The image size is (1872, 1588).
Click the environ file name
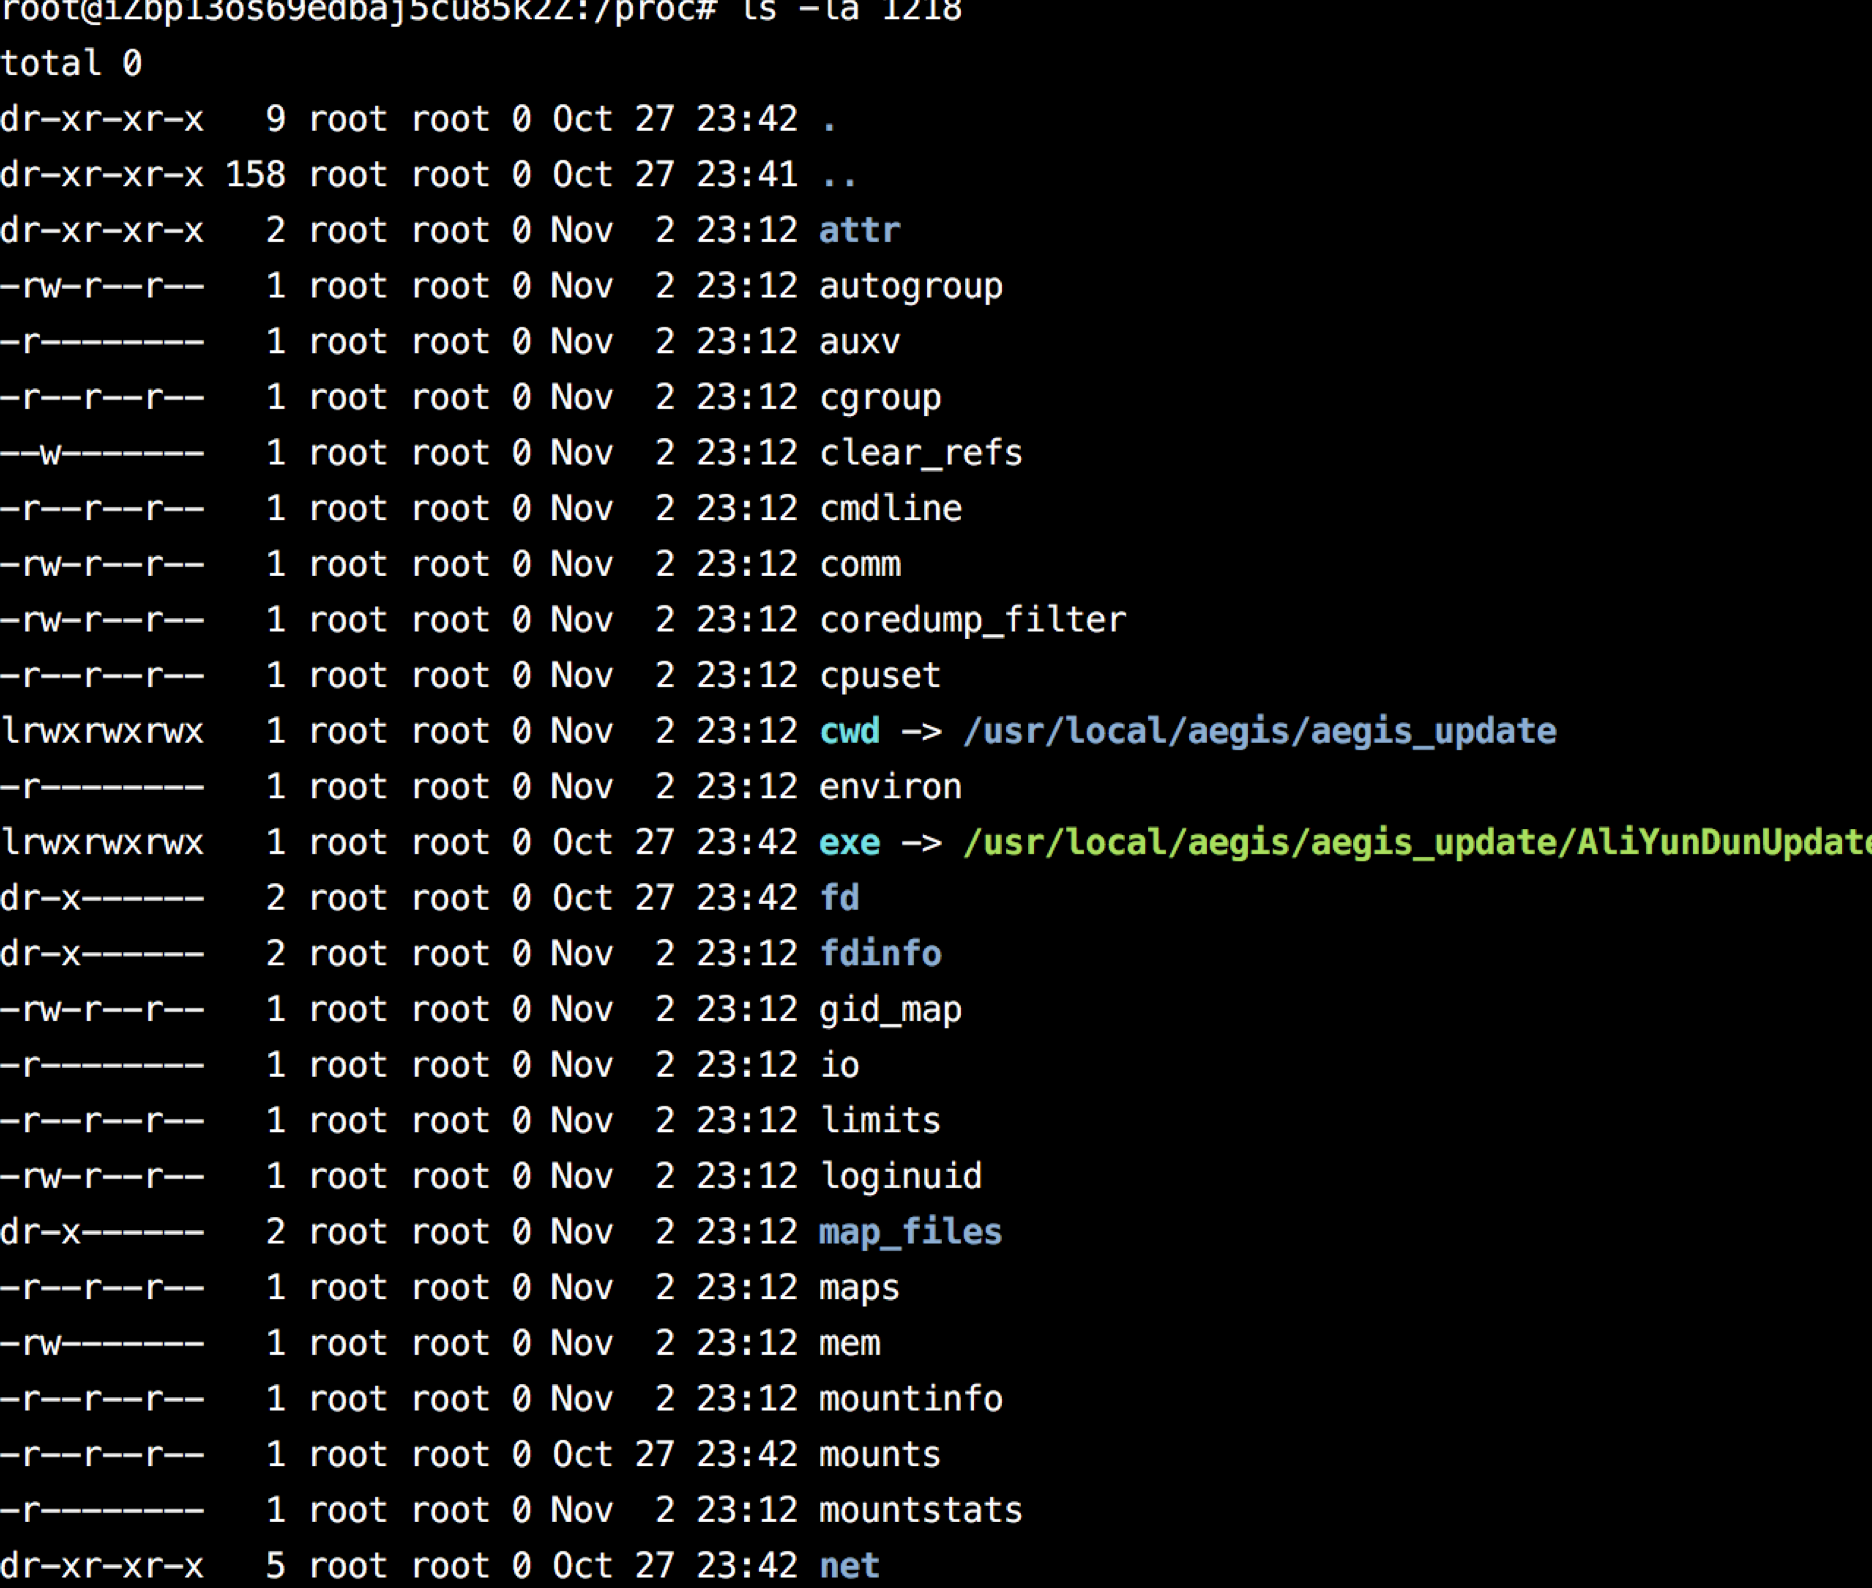pos(890,787)
